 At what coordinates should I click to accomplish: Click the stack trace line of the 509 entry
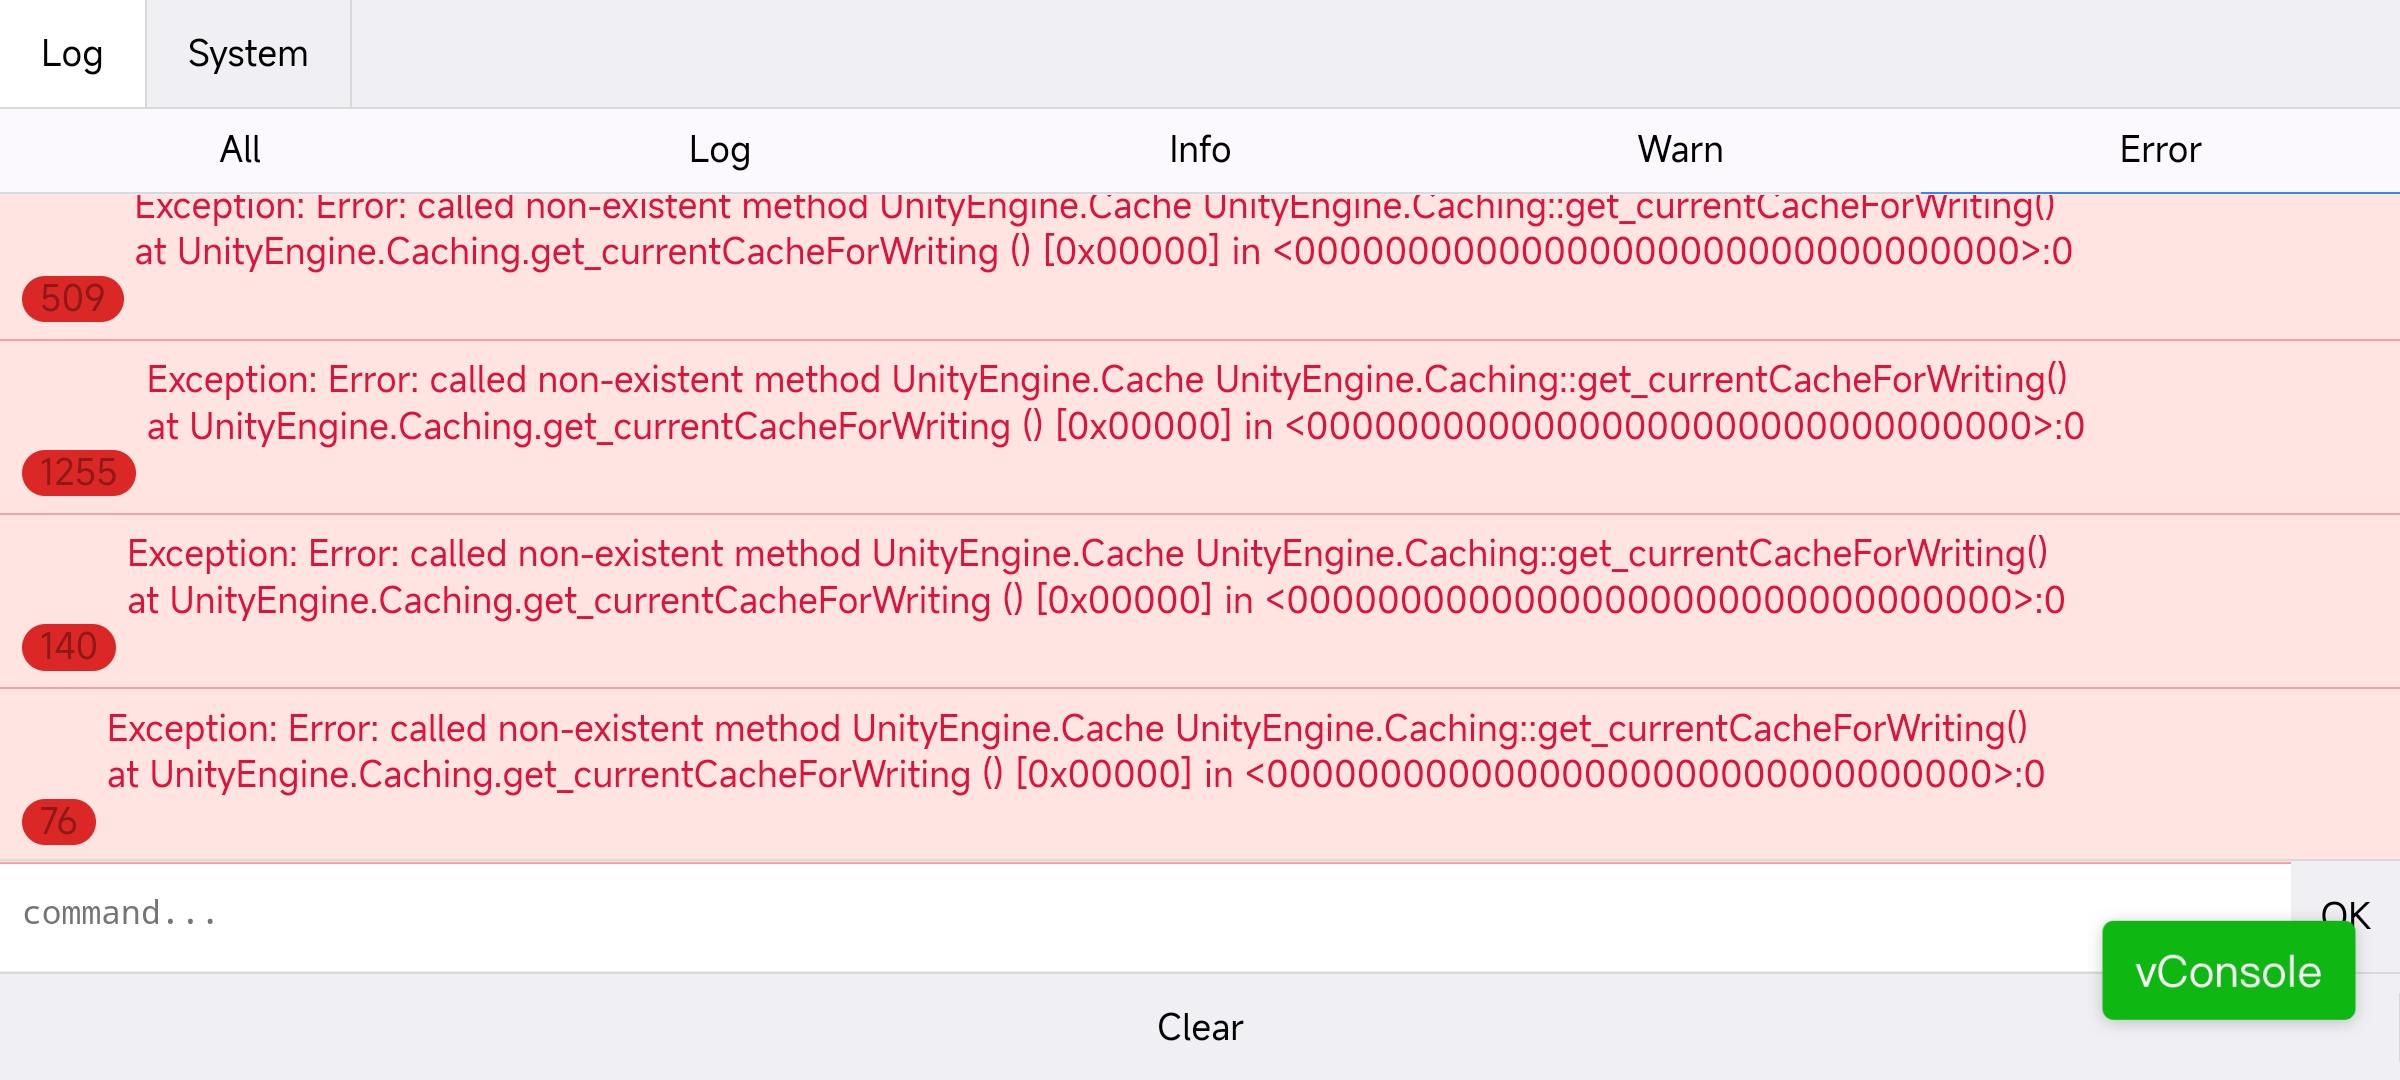1103,252
